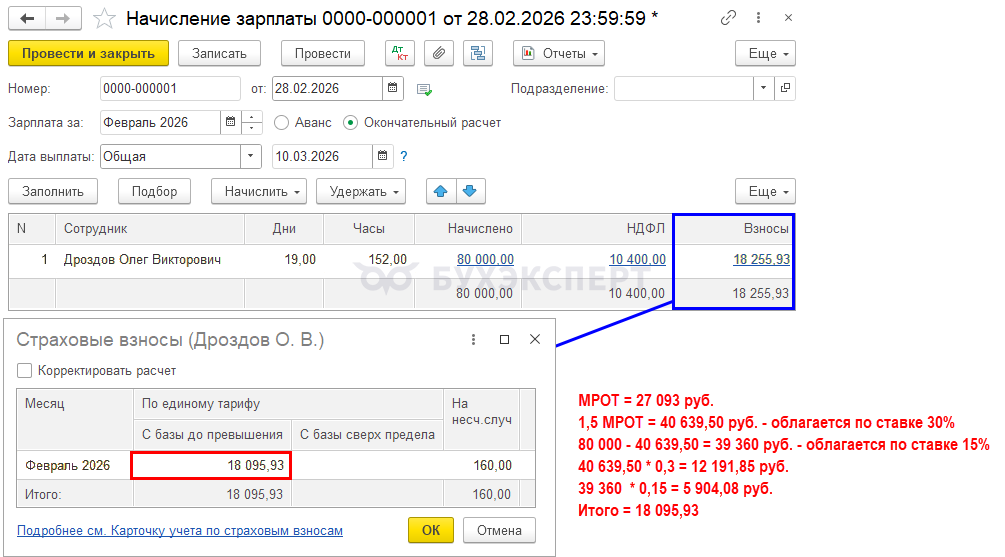Open Подразделение dropdown arrow
This screenshot has width=1005, height=557.
(x=763, y=88)
